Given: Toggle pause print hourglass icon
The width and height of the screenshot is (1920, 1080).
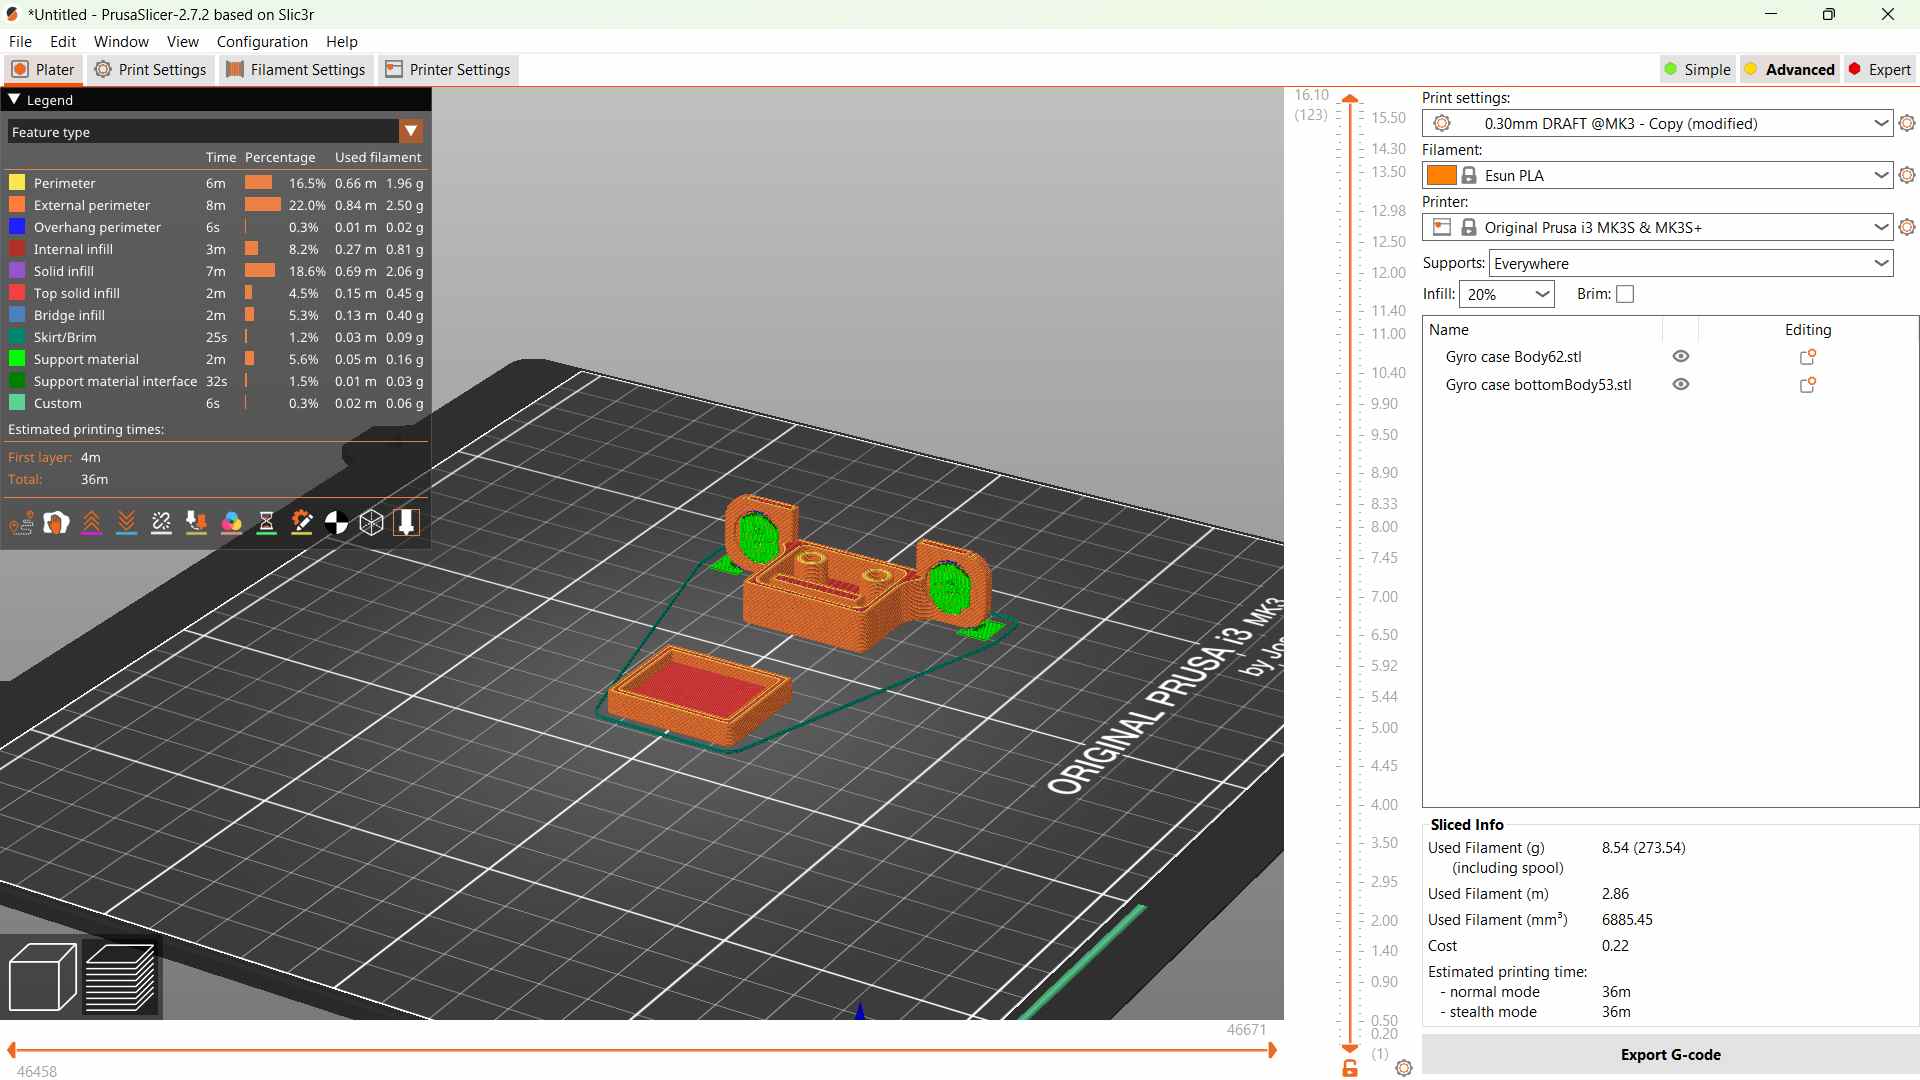Looking at the screenshot, I should [267, 522].
